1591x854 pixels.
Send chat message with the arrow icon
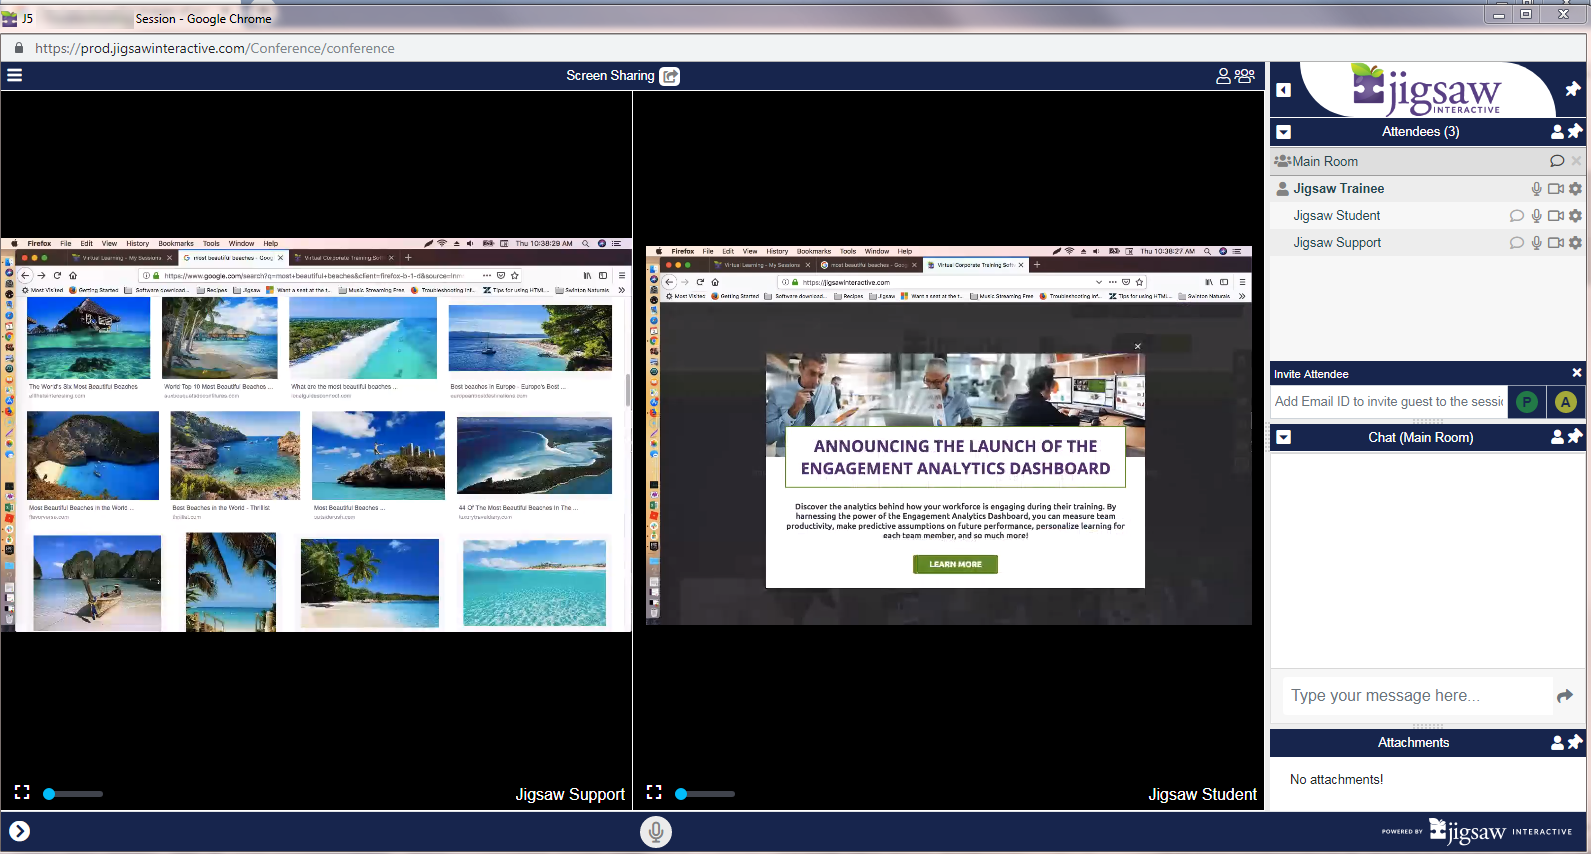[x=1565, y=696]
